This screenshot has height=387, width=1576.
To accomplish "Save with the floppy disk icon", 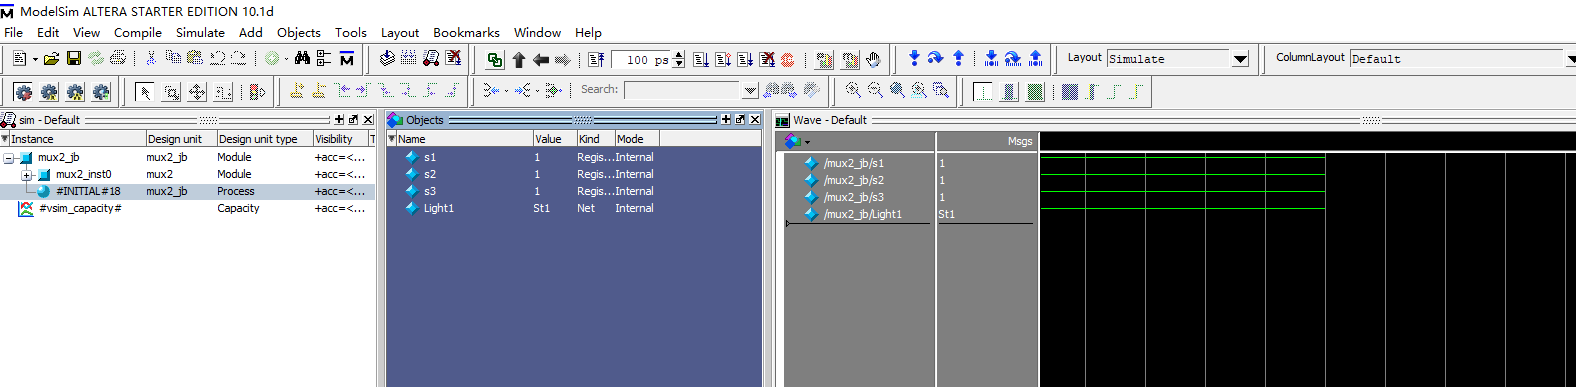I will 74,59.
